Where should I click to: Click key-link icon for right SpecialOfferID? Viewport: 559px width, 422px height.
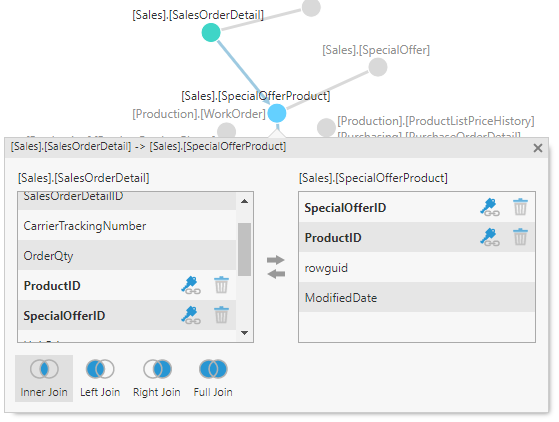click(490, 207)
